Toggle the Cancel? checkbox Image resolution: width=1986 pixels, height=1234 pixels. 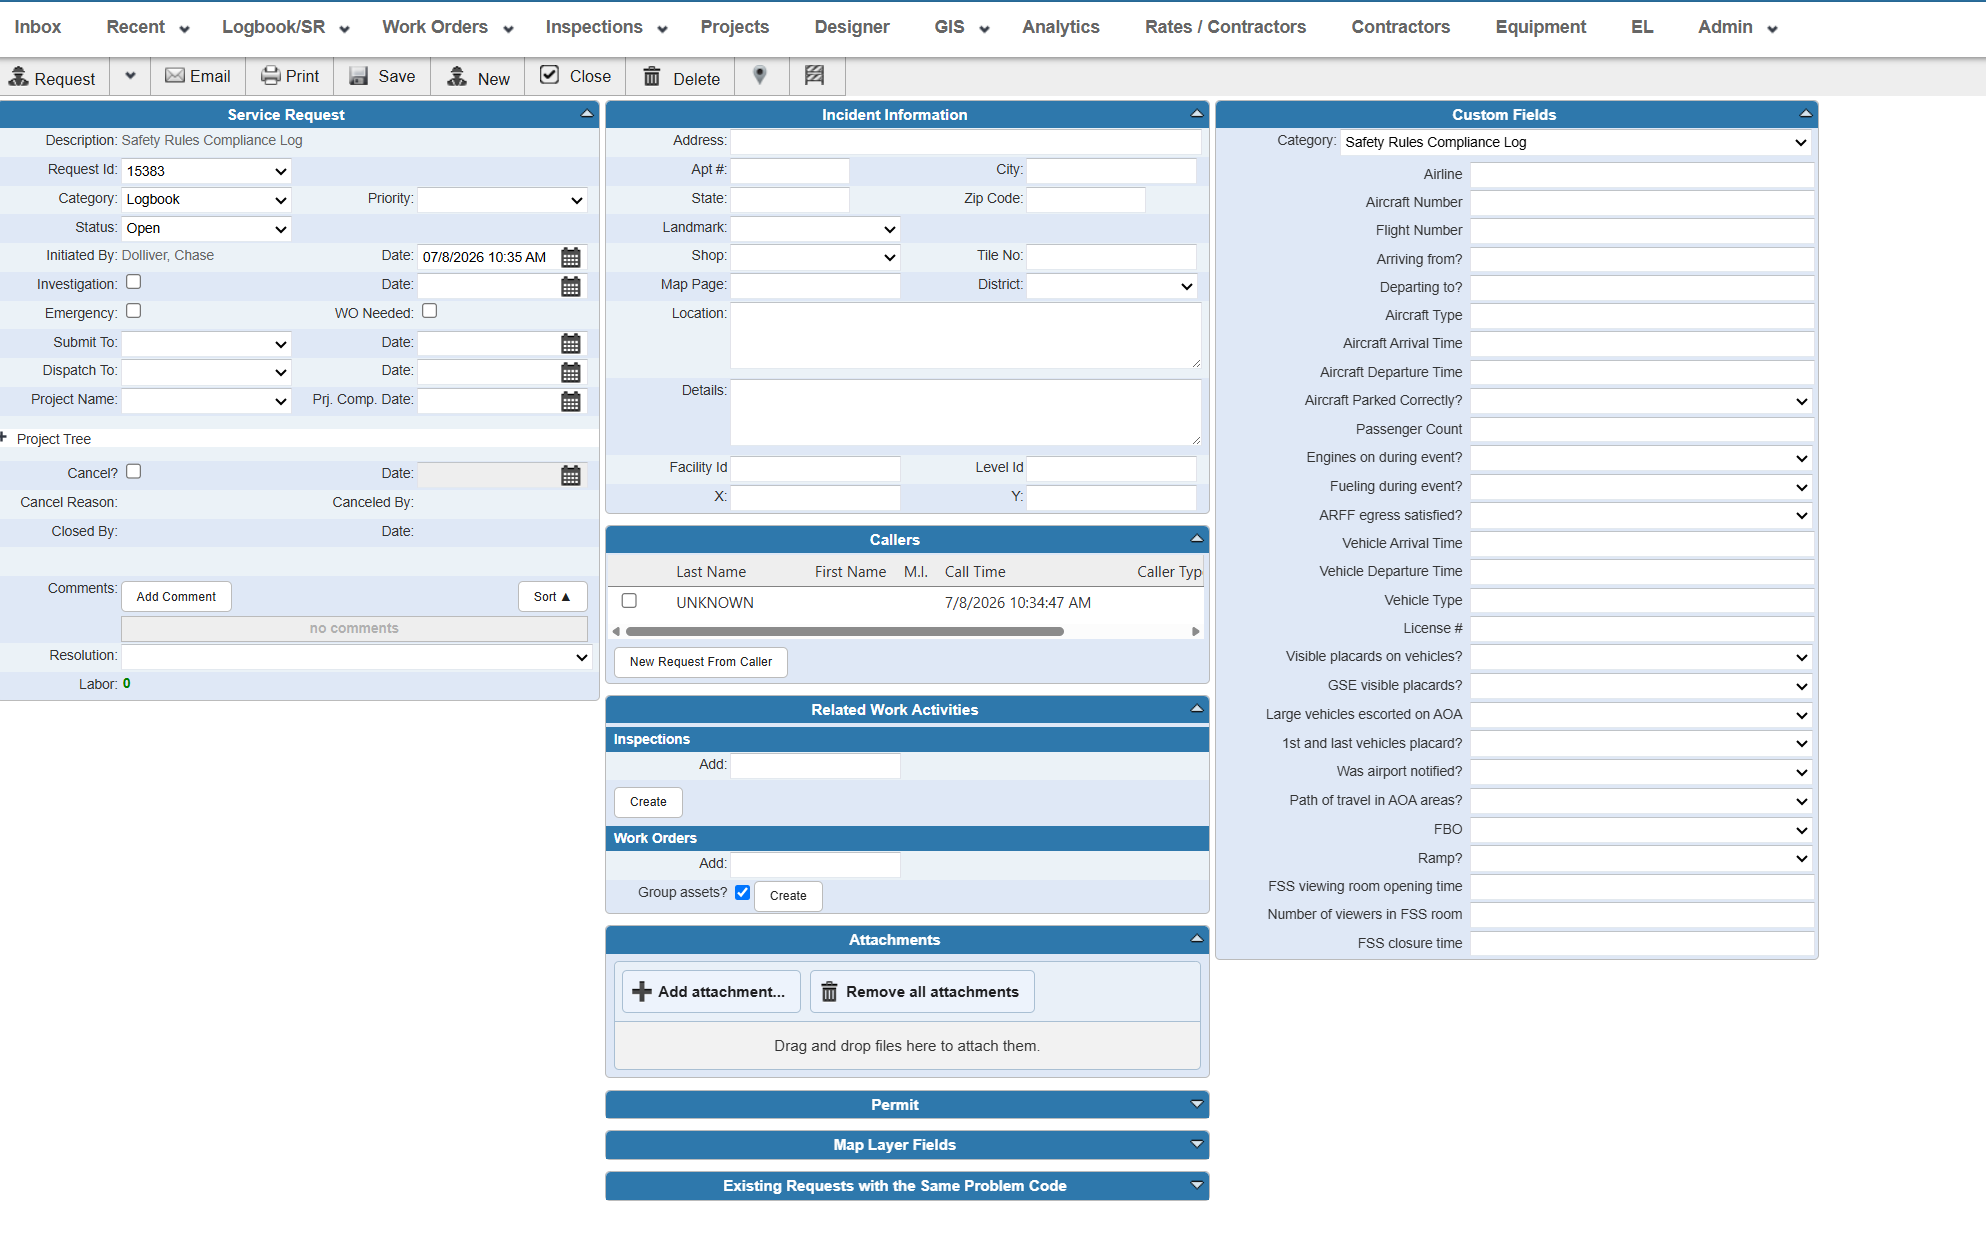click(x=134, y=471)
